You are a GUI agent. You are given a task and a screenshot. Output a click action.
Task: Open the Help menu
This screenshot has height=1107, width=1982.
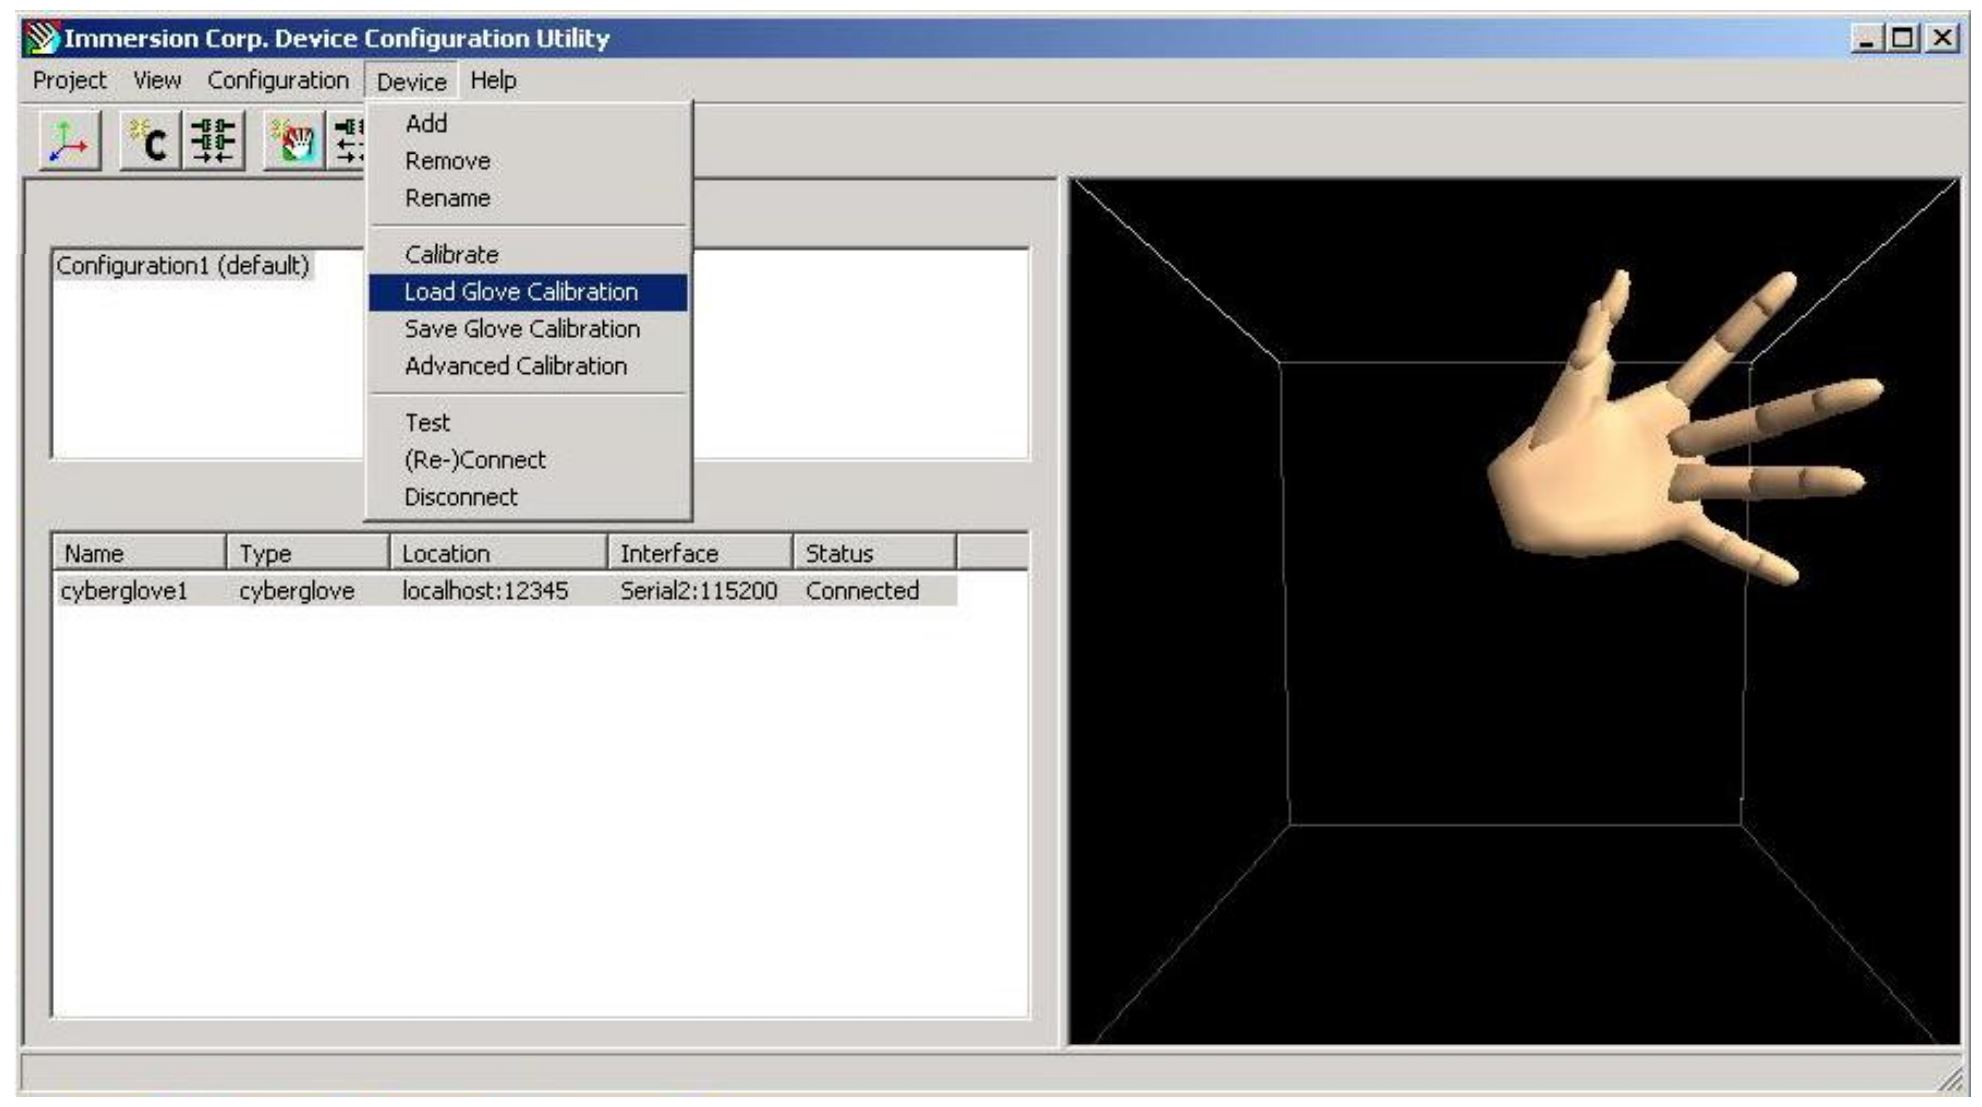[493, 80]
